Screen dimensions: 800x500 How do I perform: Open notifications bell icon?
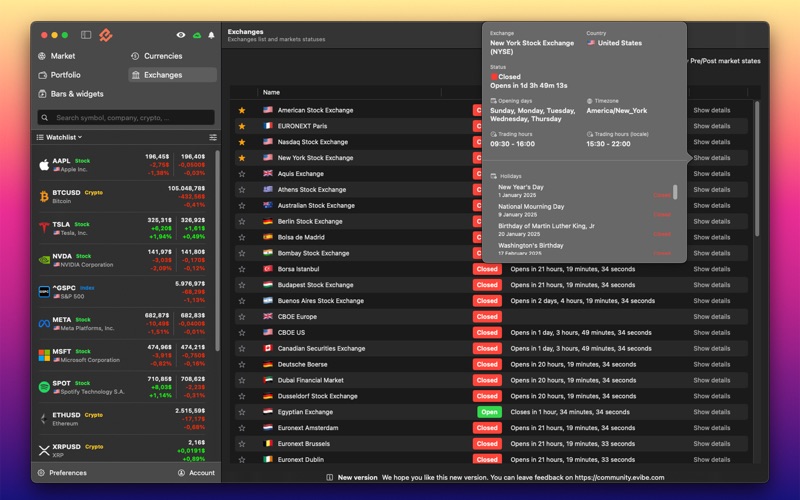coord(211,35)
